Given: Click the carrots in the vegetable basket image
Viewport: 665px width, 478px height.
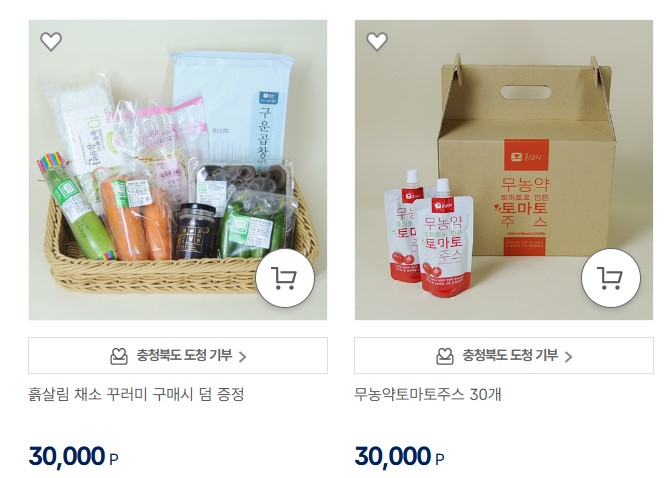Looking at the screenshot, I should 136,218.
